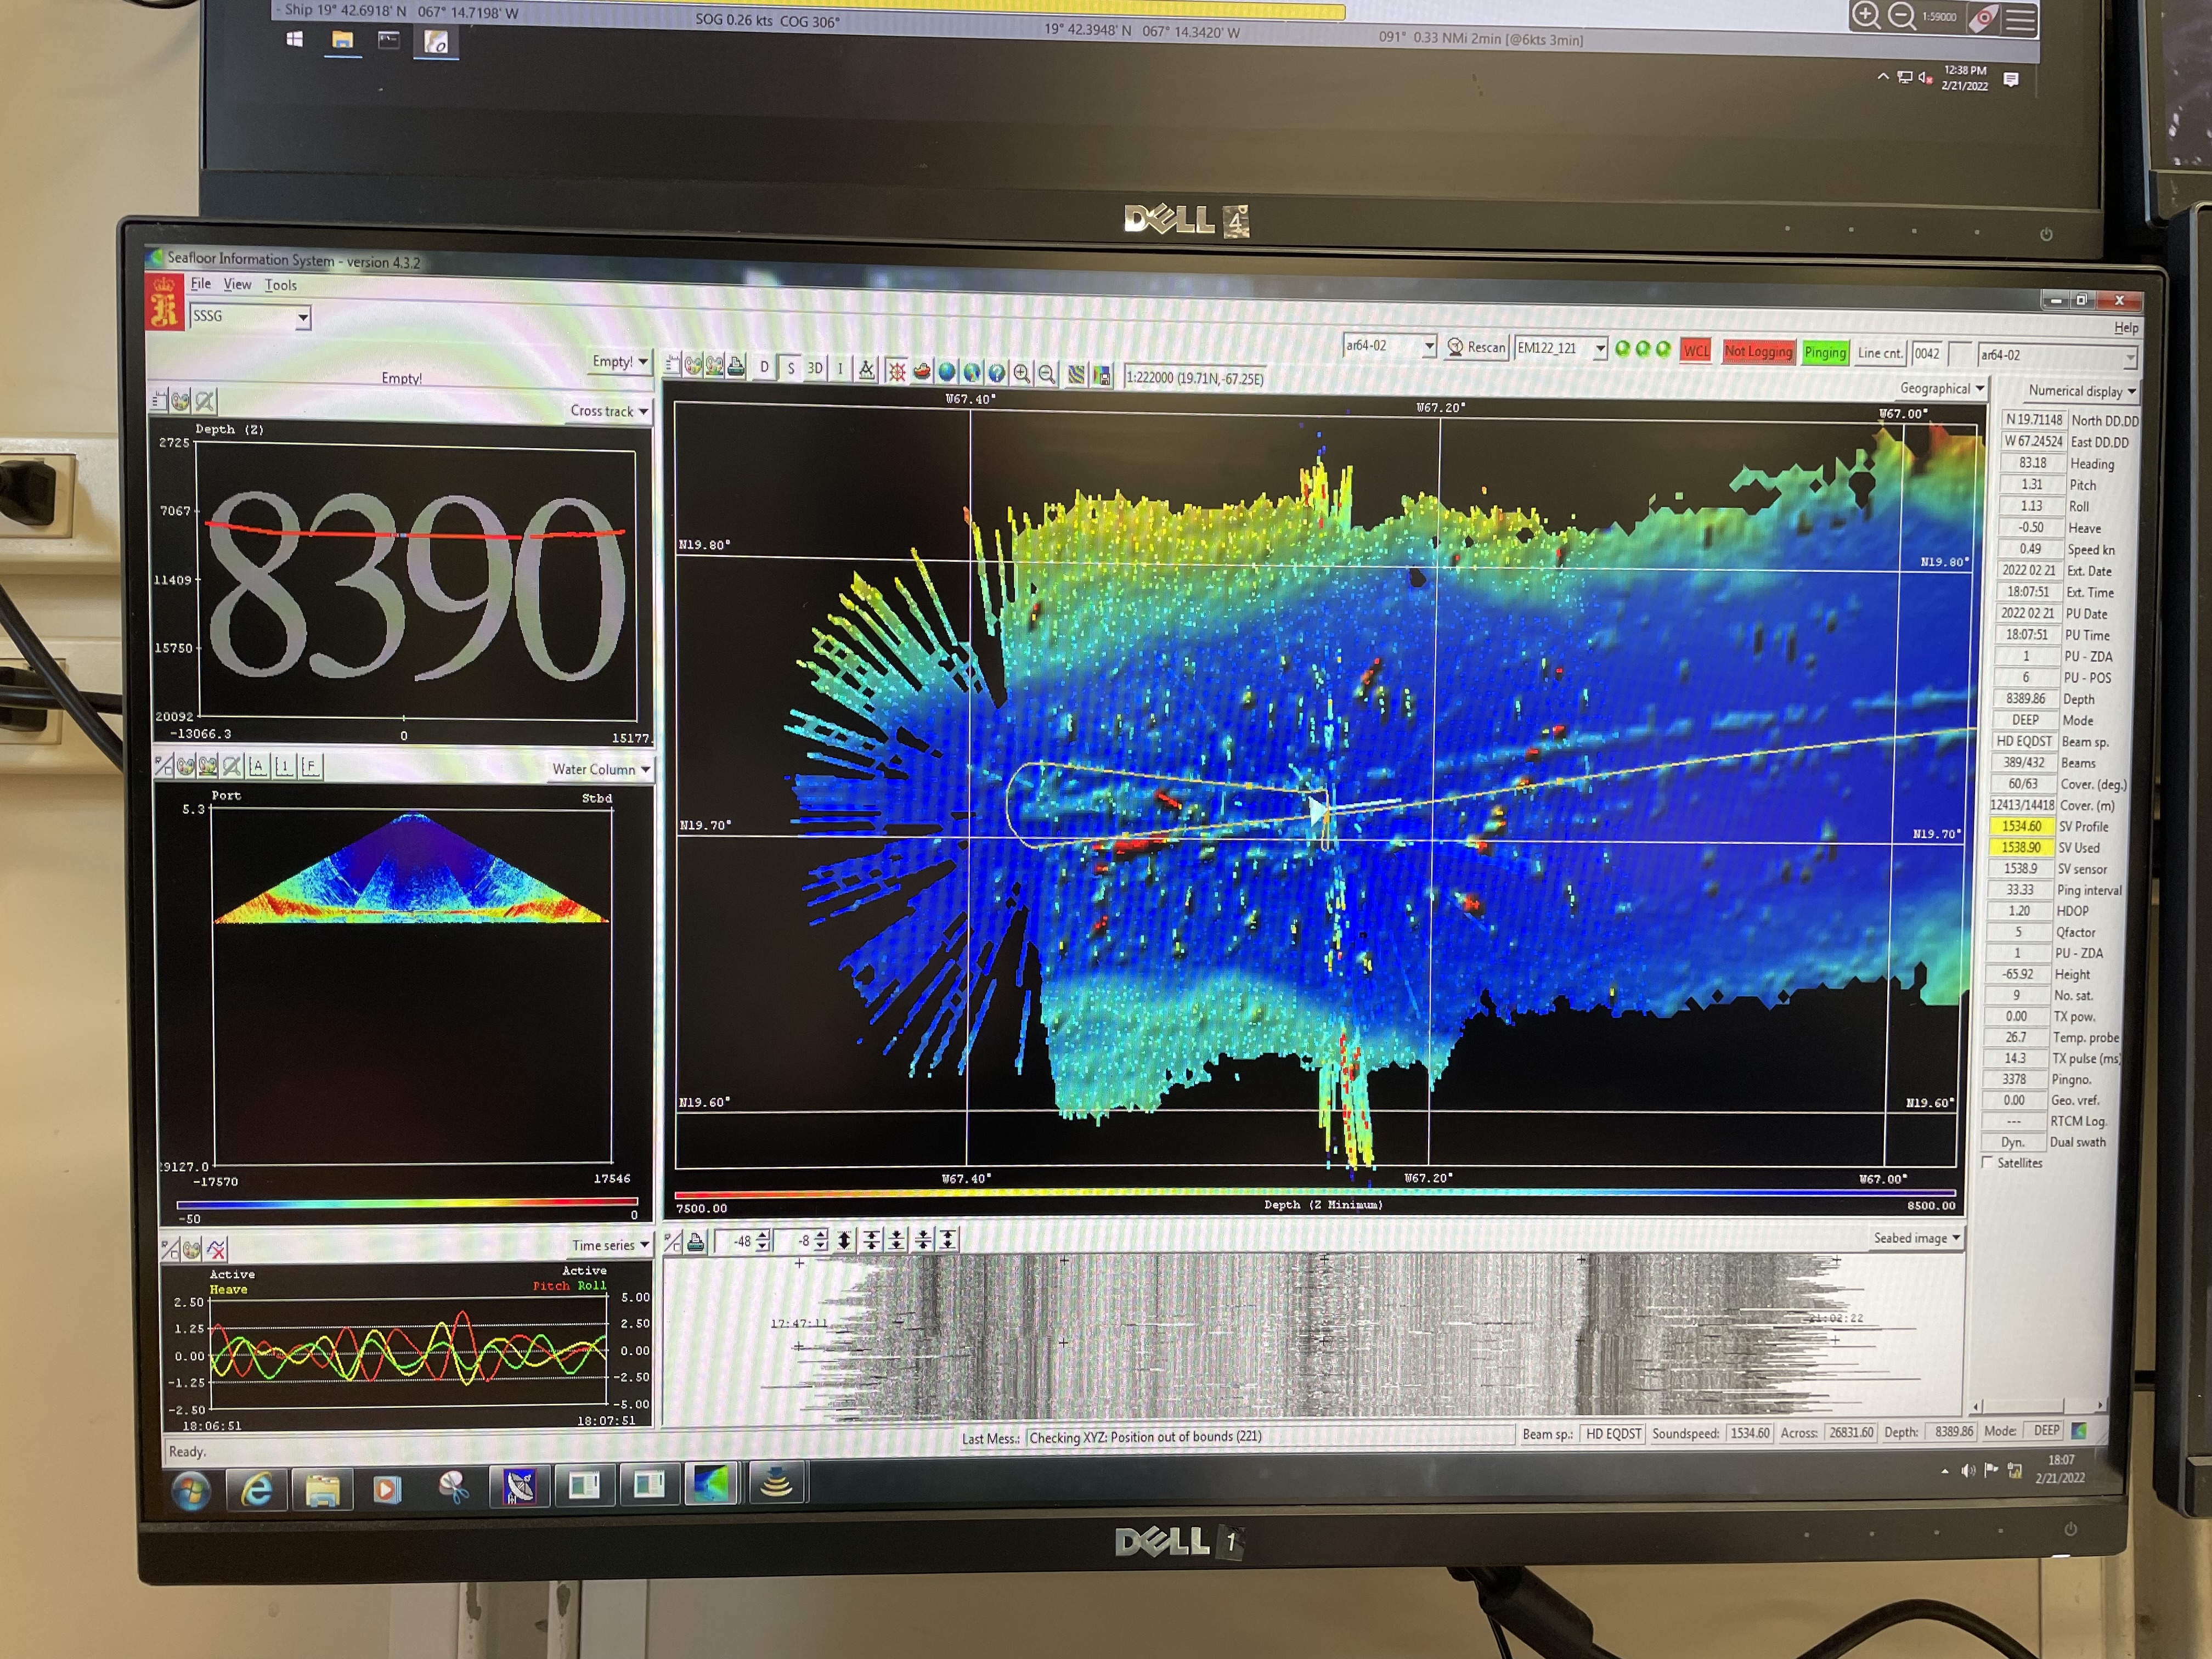Click the Depth (Z Minimum) color scale bar

point(1315,1193)
